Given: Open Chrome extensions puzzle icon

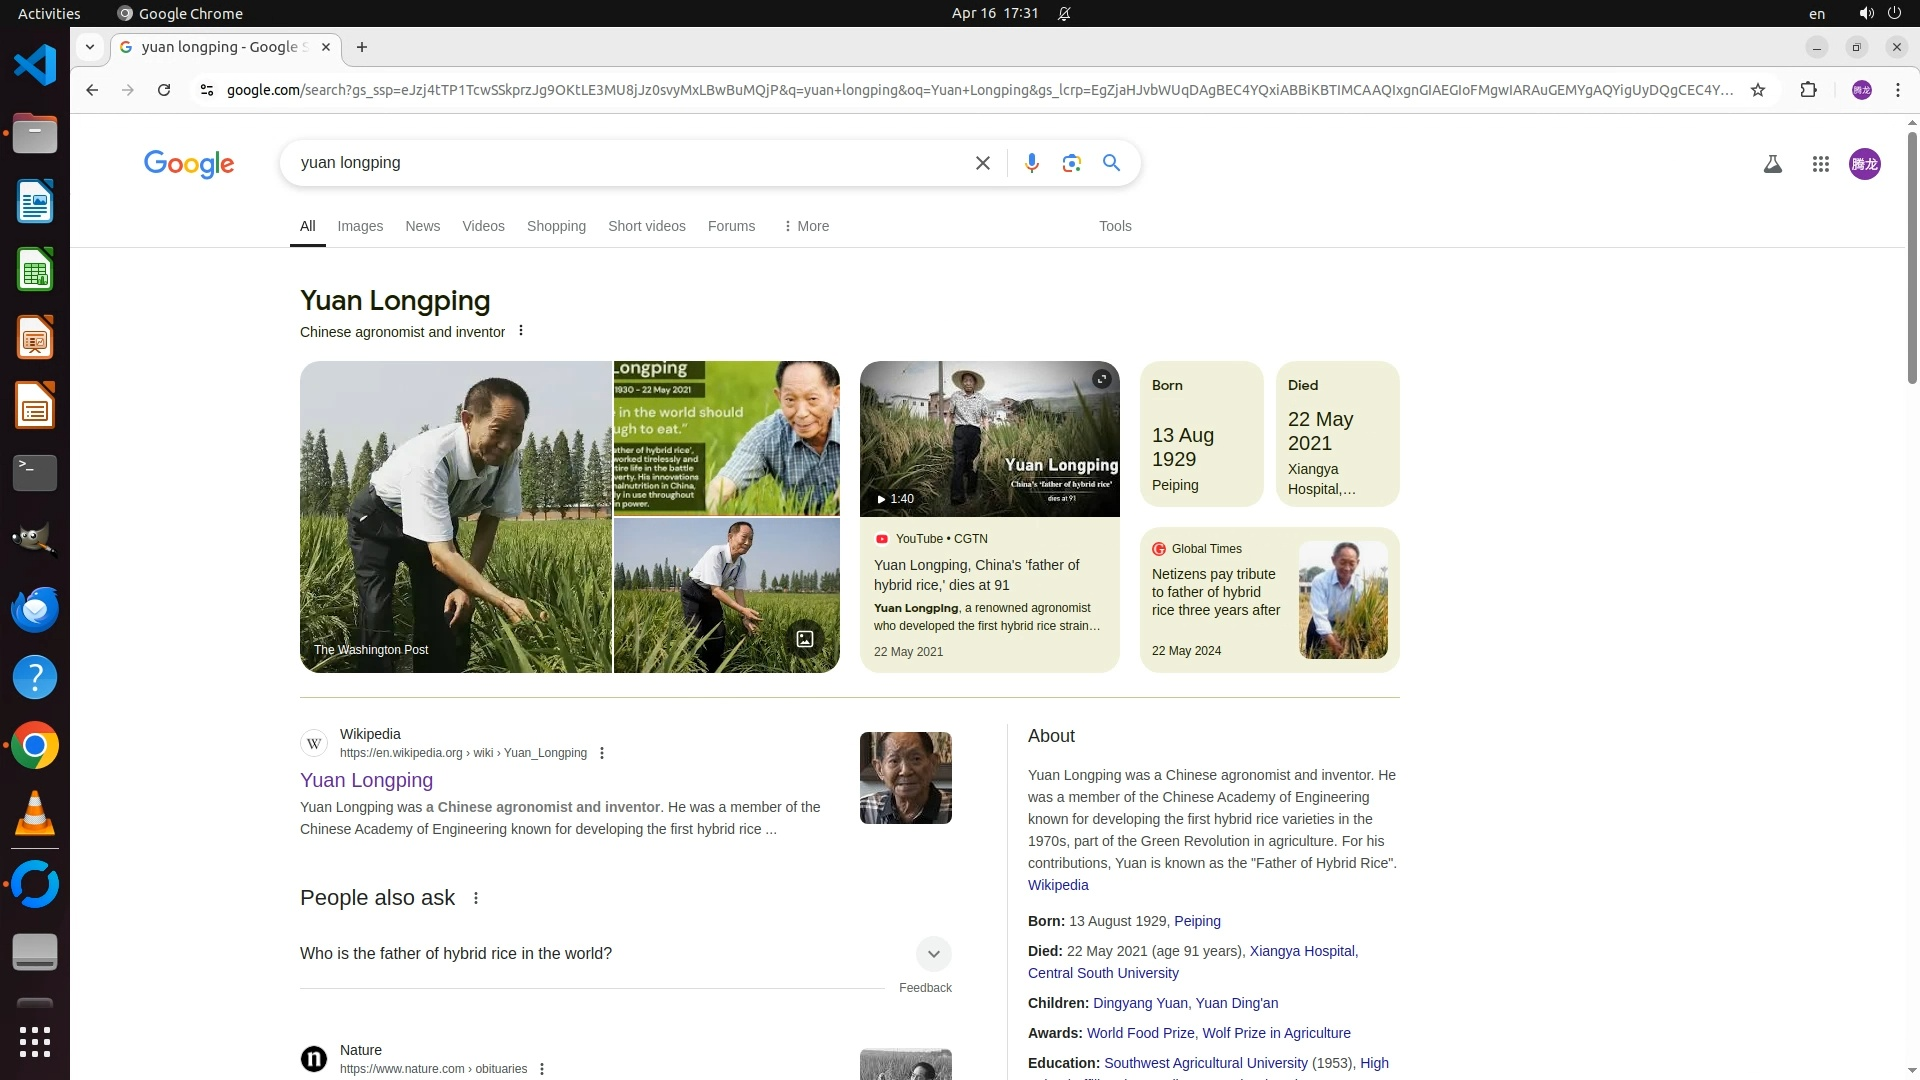Looking at the screenshot, I should (x=1808, y=90).
